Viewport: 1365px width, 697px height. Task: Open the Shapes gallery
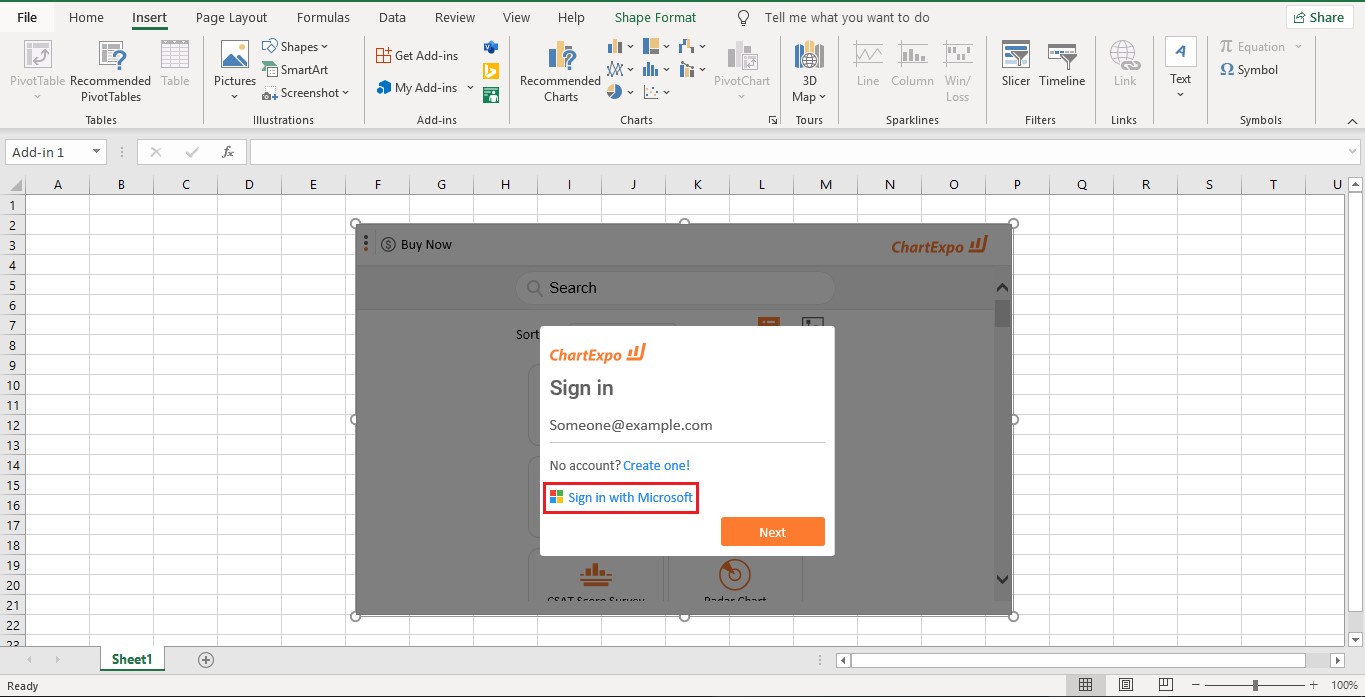[295, 46]
